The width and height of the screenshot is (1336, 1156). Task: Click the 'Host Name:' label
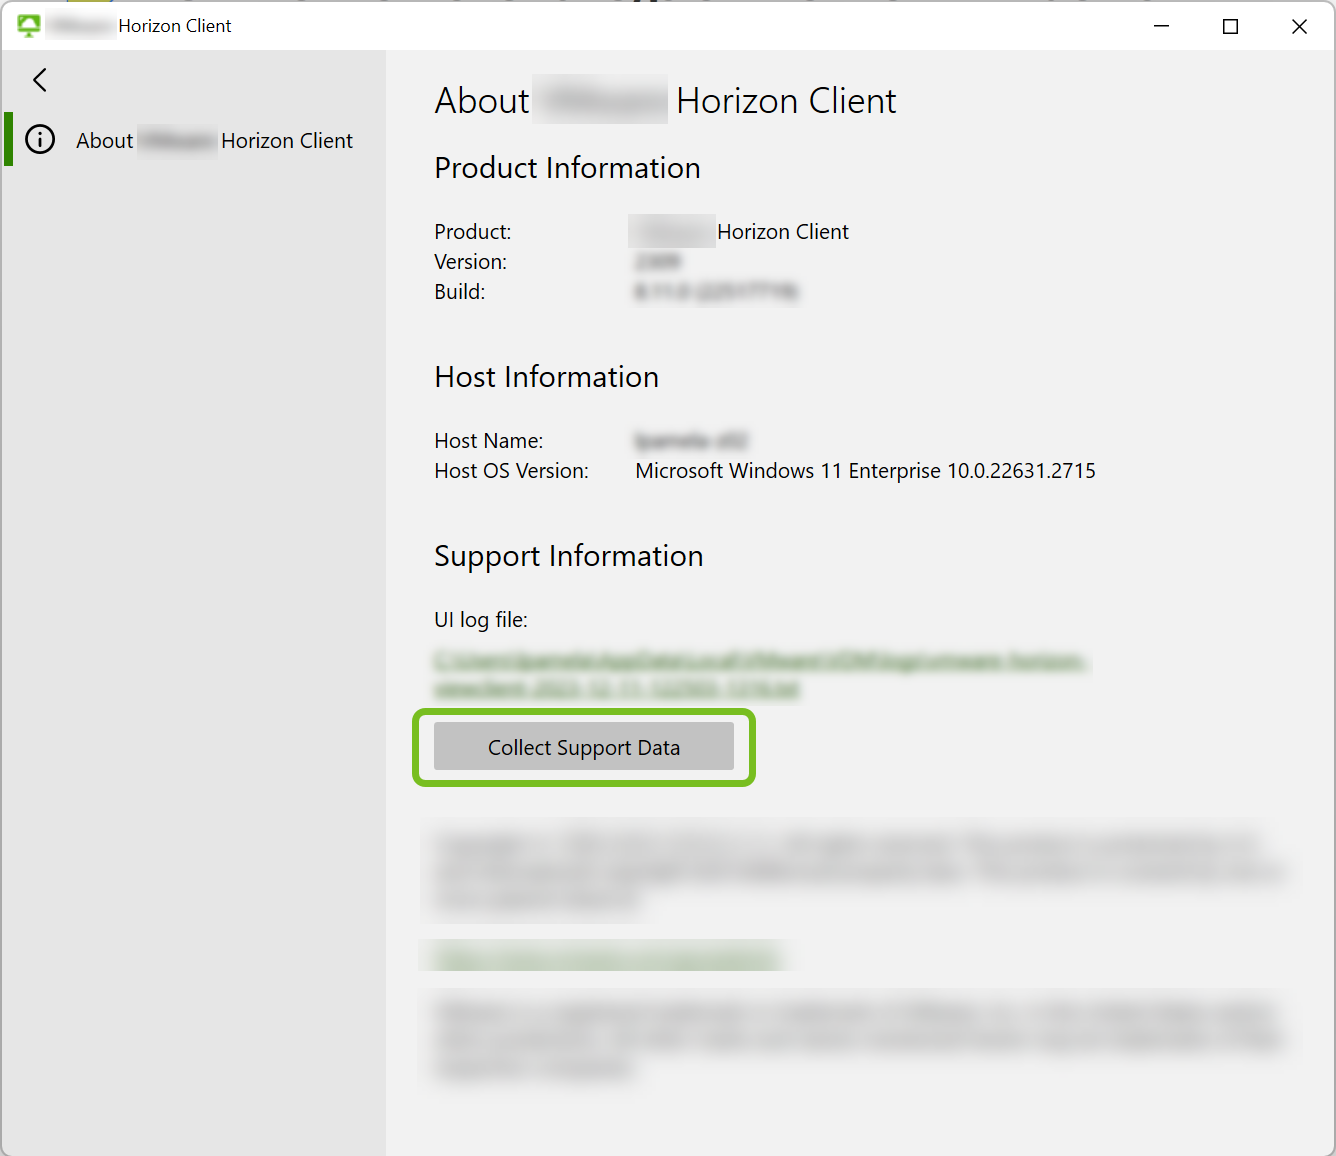click(489, 441)
